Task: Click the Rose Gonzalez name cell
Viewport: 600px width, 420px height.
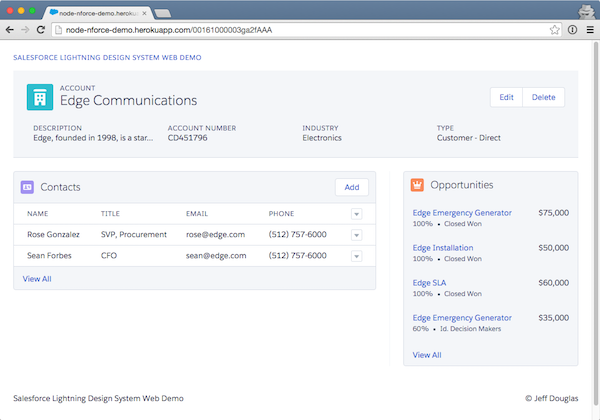Action: pyautogui.click(x=53, y=234)
